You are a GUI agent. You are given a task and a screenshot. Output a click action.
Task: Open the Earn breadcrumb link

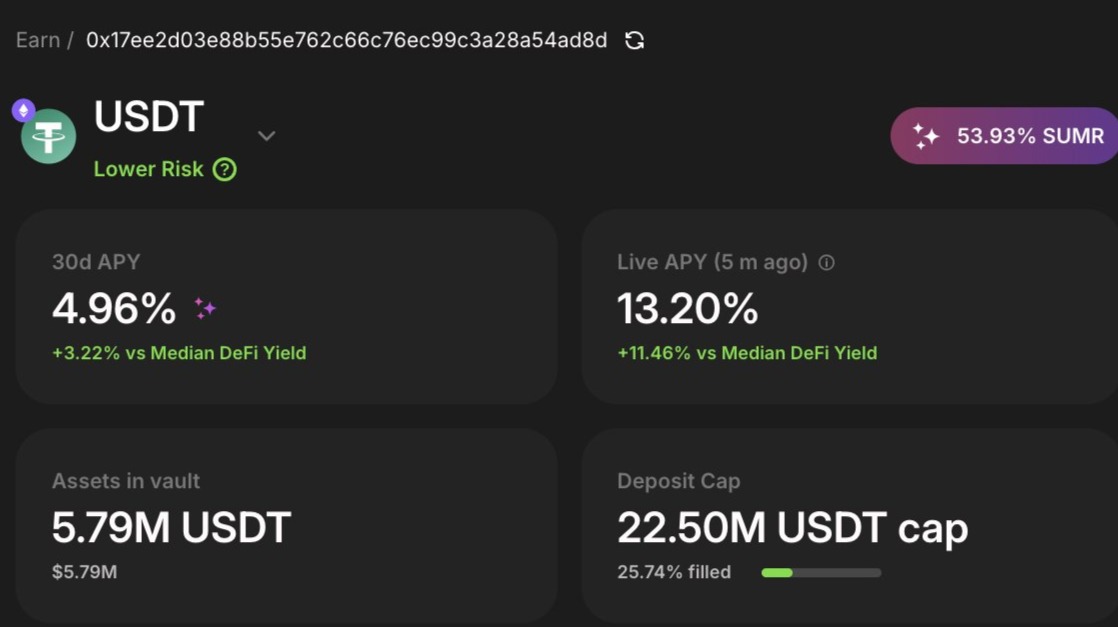(x=37, y=40)
